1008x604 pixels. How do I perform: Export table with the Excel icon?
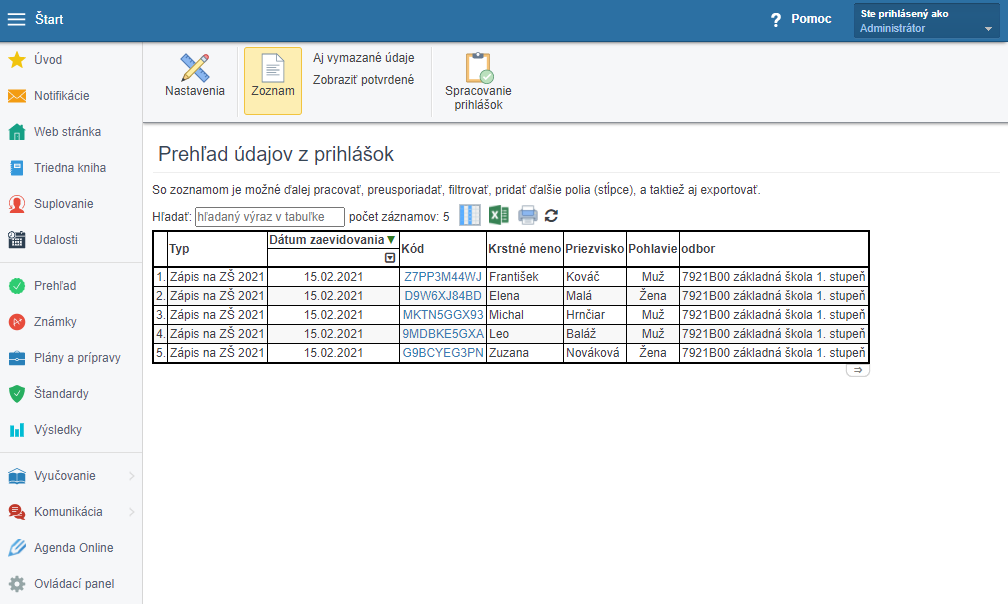(x=499, y=215)
